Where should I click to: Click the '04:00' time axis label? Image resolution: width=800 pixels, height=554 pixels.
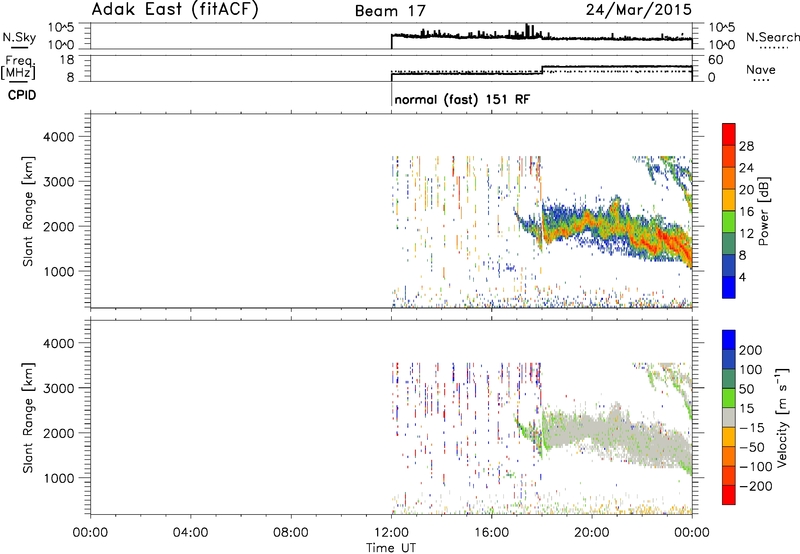coord(190,533)
